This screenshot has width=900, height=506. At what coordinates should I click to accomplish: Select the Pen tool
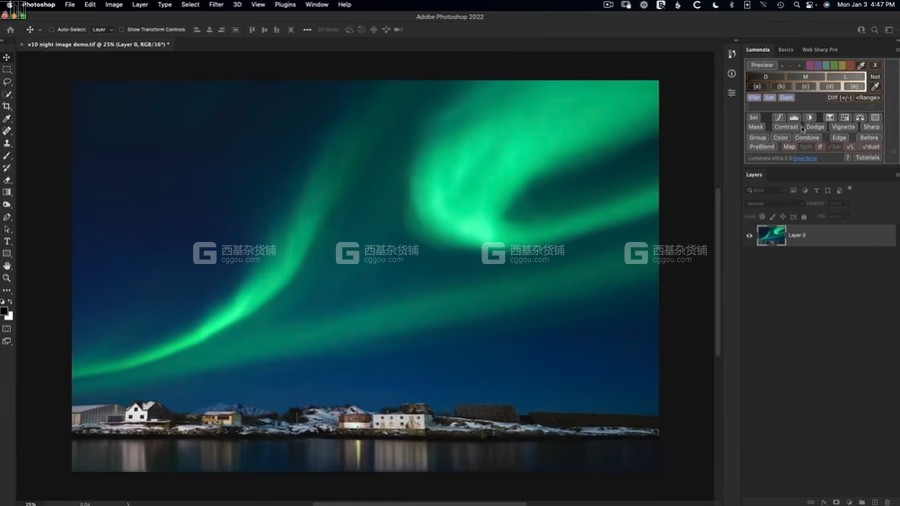pyautogui.click(x=7, y=217)
